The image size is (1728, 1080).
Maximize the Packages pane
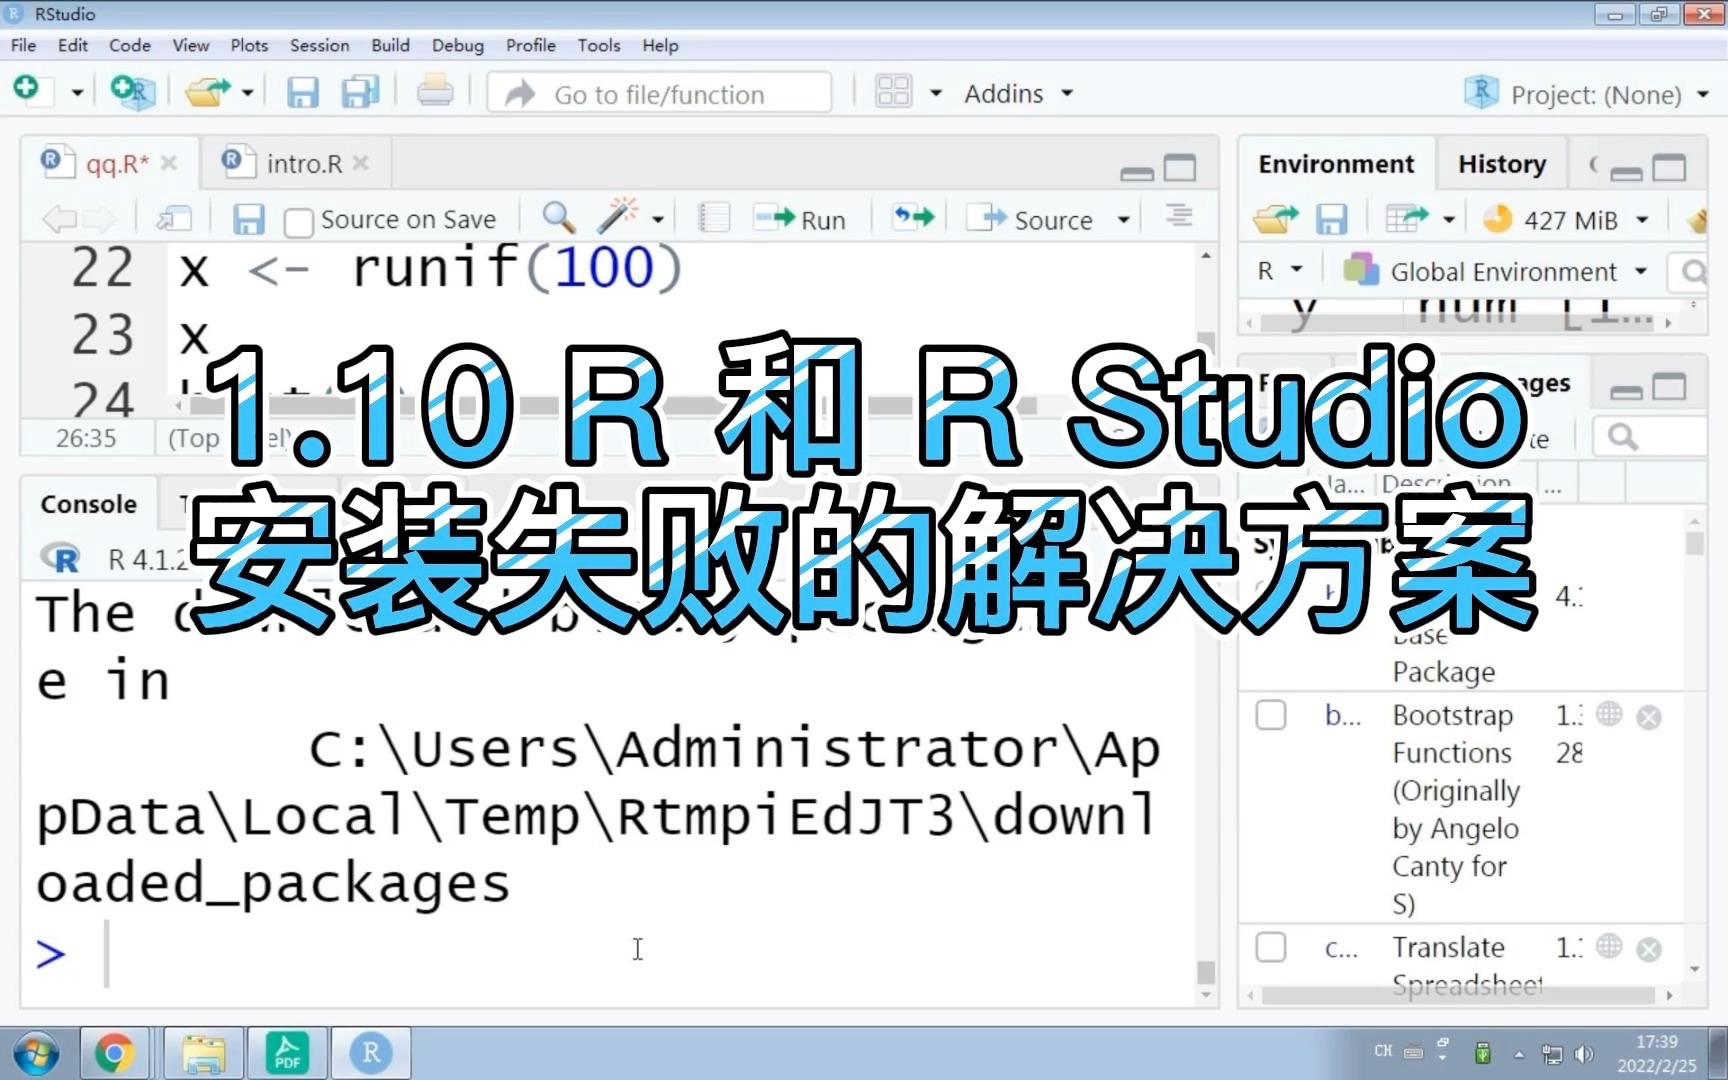point(1669,386)
